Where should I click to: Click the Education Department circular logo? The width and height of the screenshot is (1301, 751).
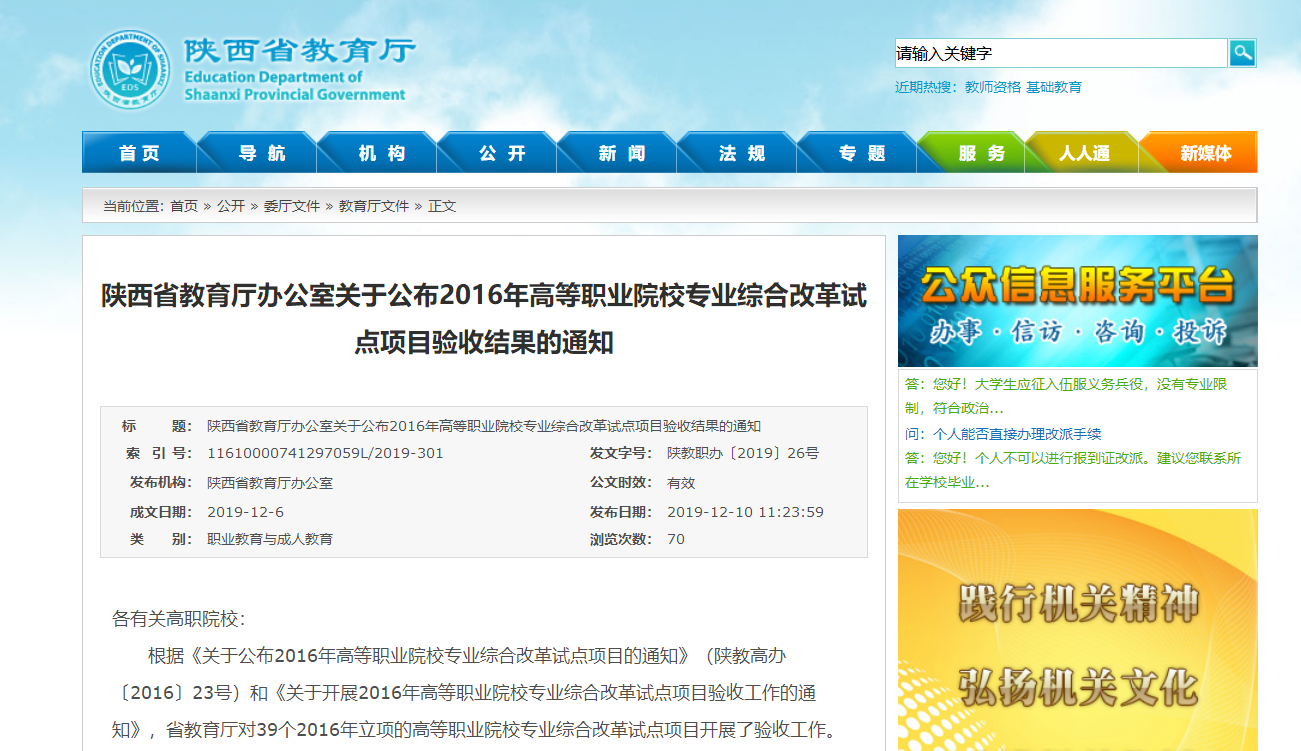[x=130, y=70]
